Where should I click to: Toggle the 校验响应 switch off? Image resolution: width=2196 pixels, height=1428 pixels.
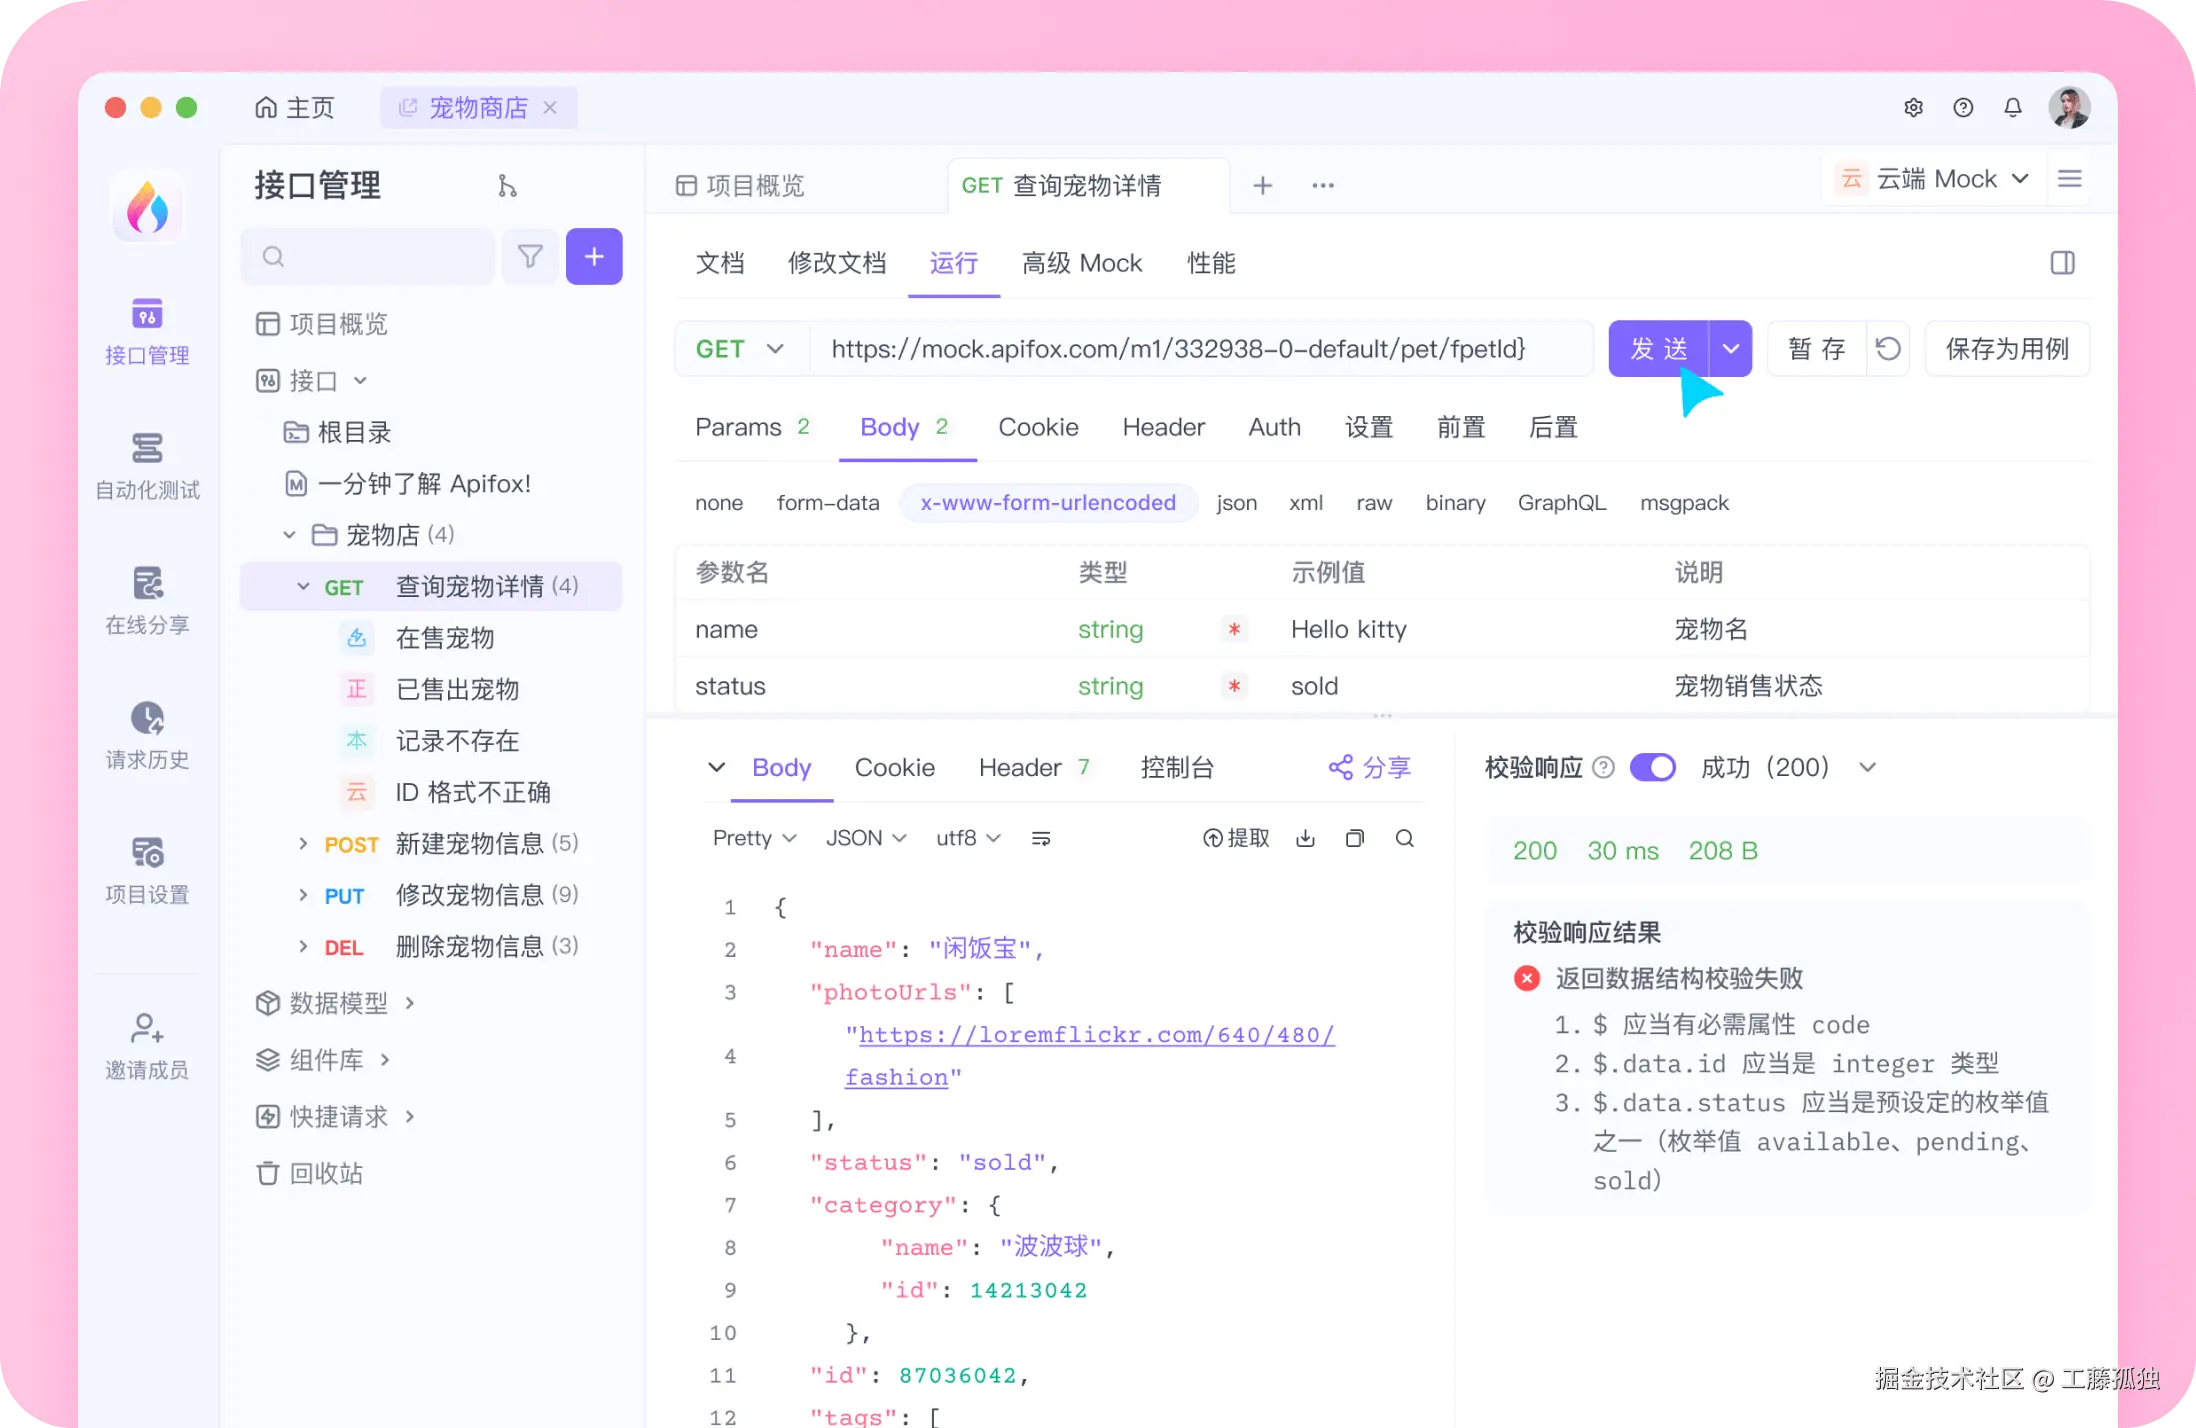pos(1652,767)
